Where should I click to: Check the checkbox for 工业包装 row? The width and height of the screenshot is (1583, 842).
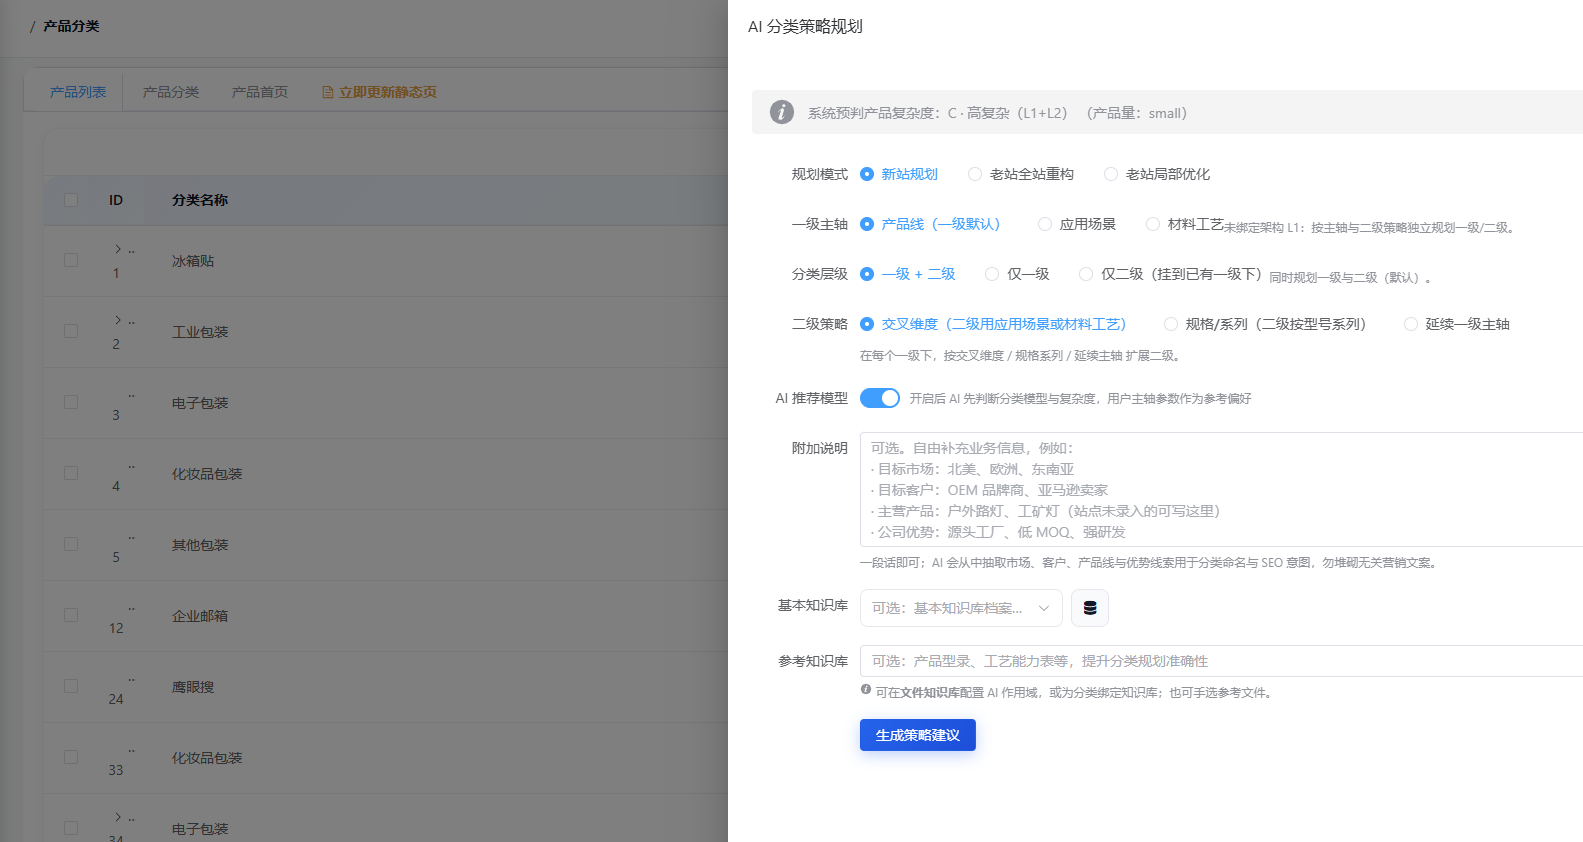coord(71,331)
